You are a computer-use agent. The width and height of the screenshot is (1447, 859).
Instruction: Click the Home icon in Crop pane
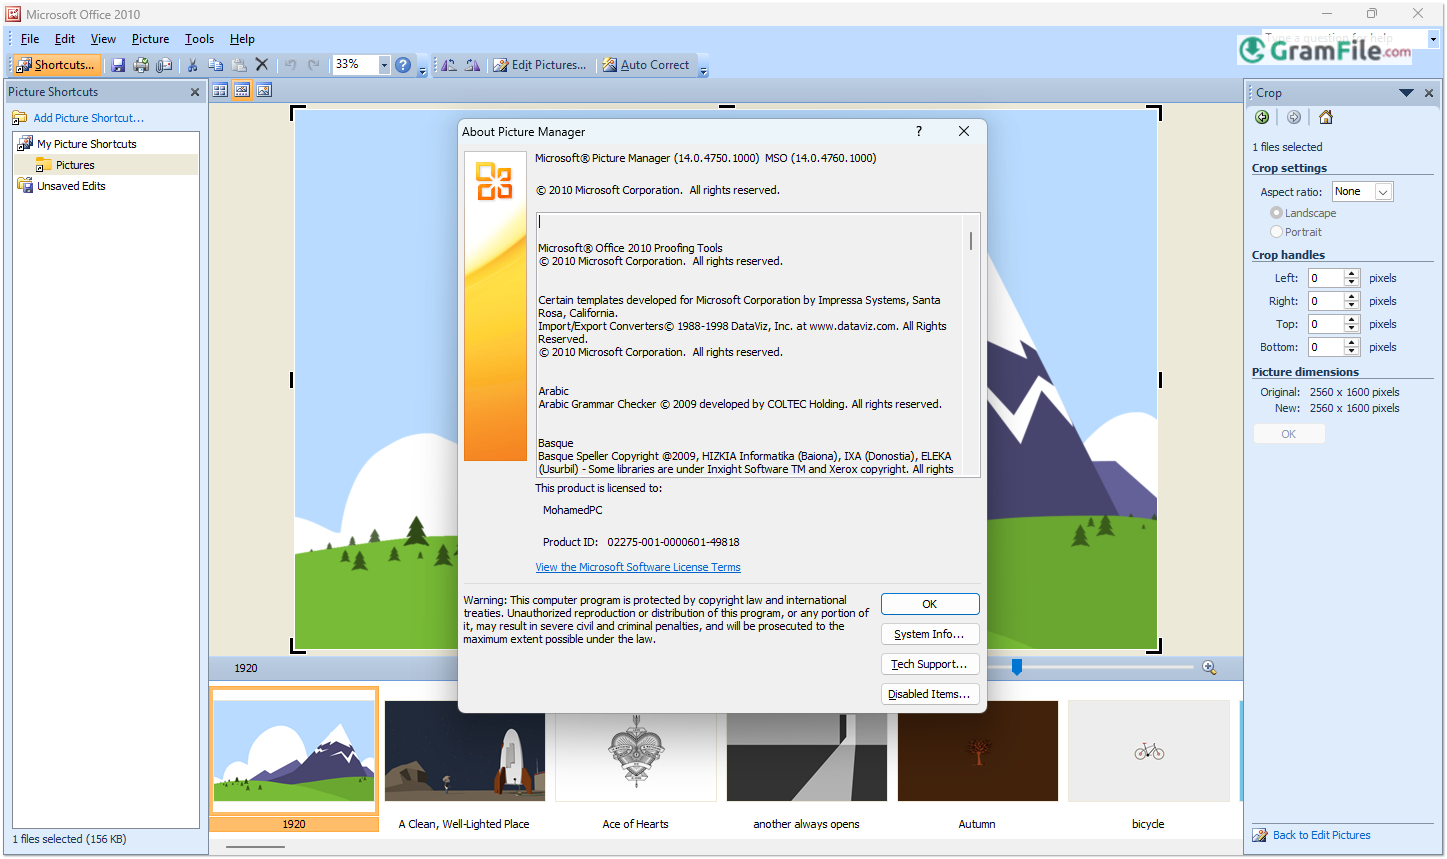pyautogui.click(x=1326, y=117)
